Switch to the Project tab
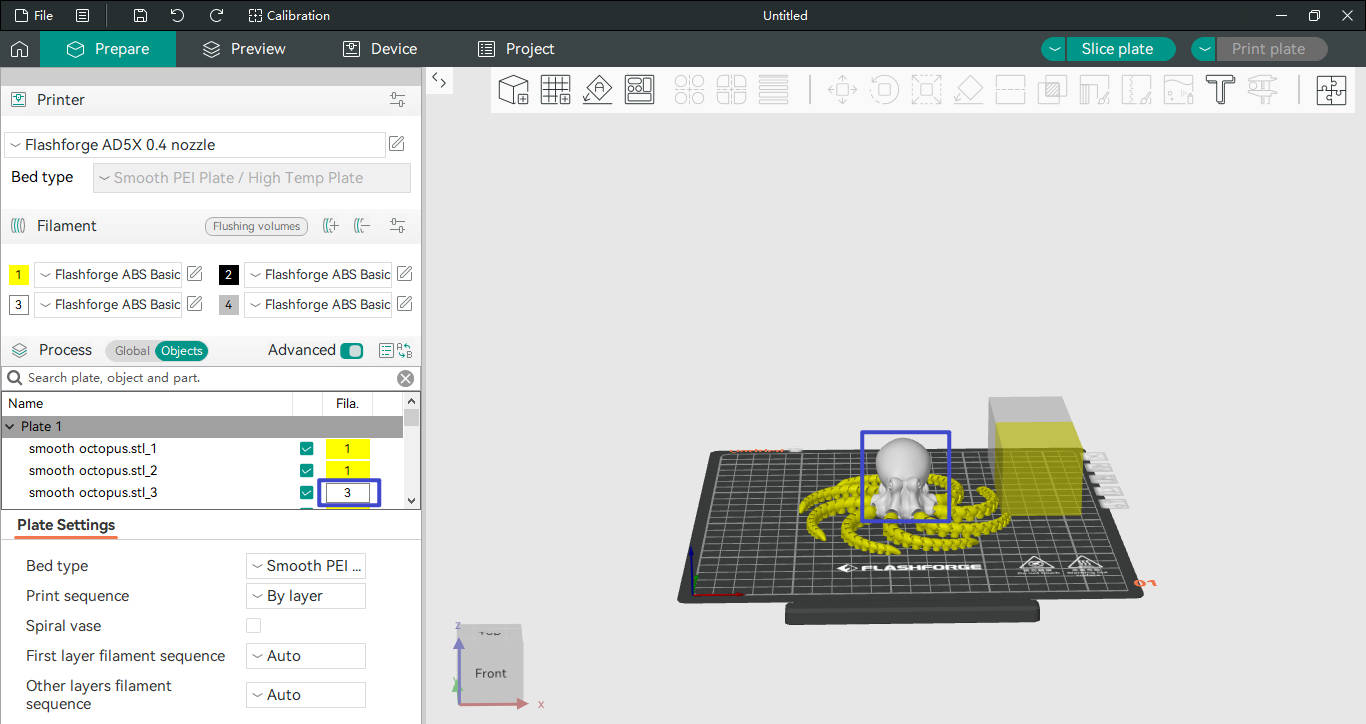 click(x=516, y=49)
